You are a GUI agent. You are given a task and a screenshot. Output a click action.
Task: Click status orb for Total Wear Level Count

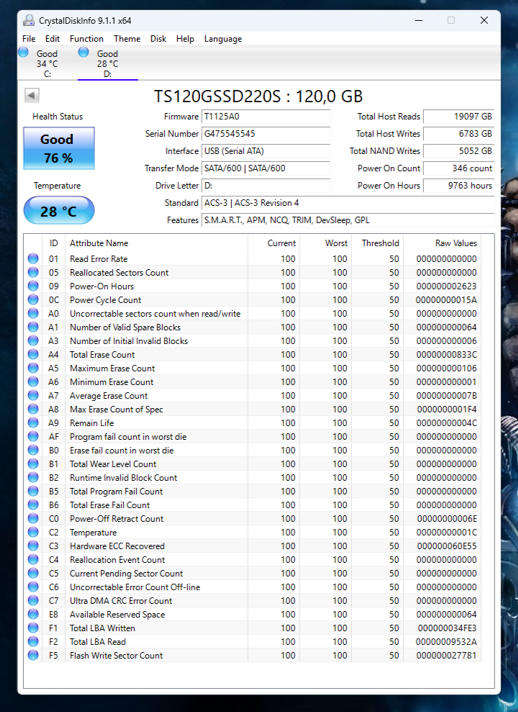coord(33,464)
